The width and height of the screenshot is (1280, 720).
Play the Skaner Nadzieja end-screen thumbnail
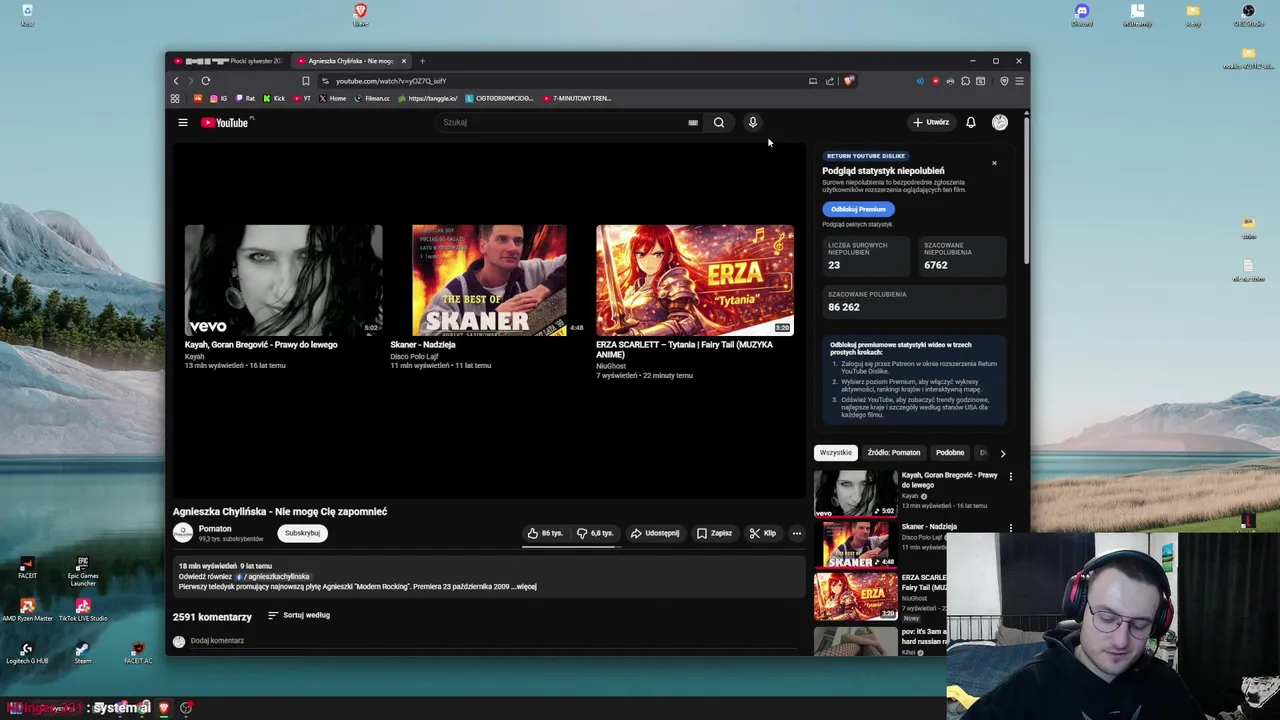coord(489,280)
